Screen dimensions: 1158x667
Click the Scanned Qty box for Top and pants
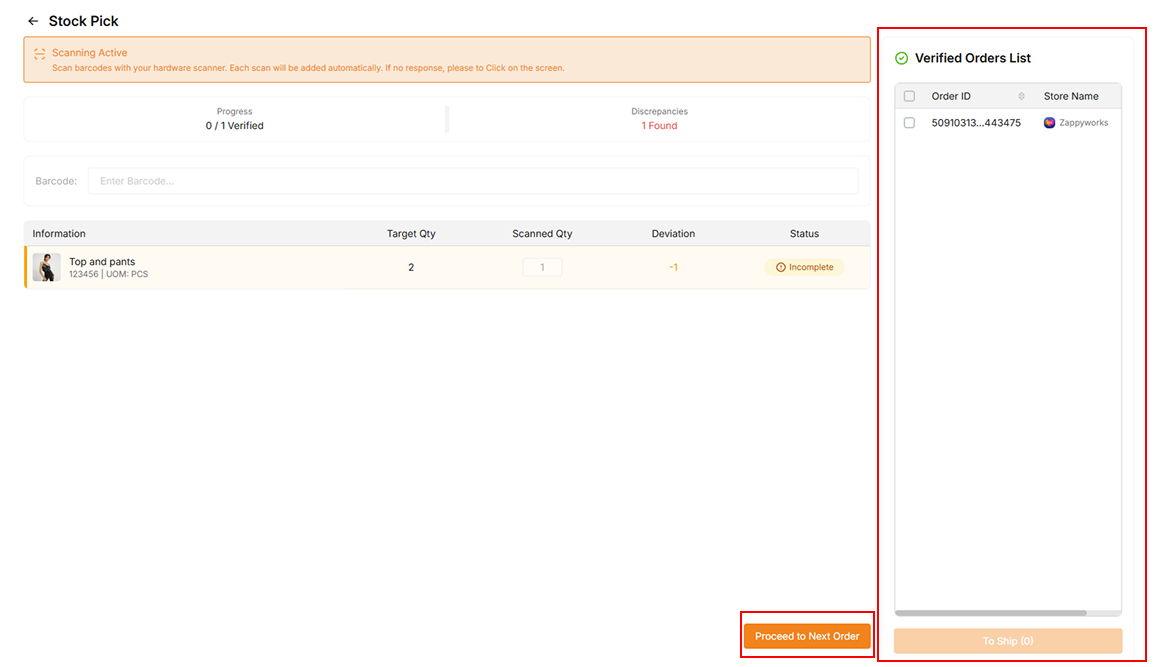tap(542, 267)
